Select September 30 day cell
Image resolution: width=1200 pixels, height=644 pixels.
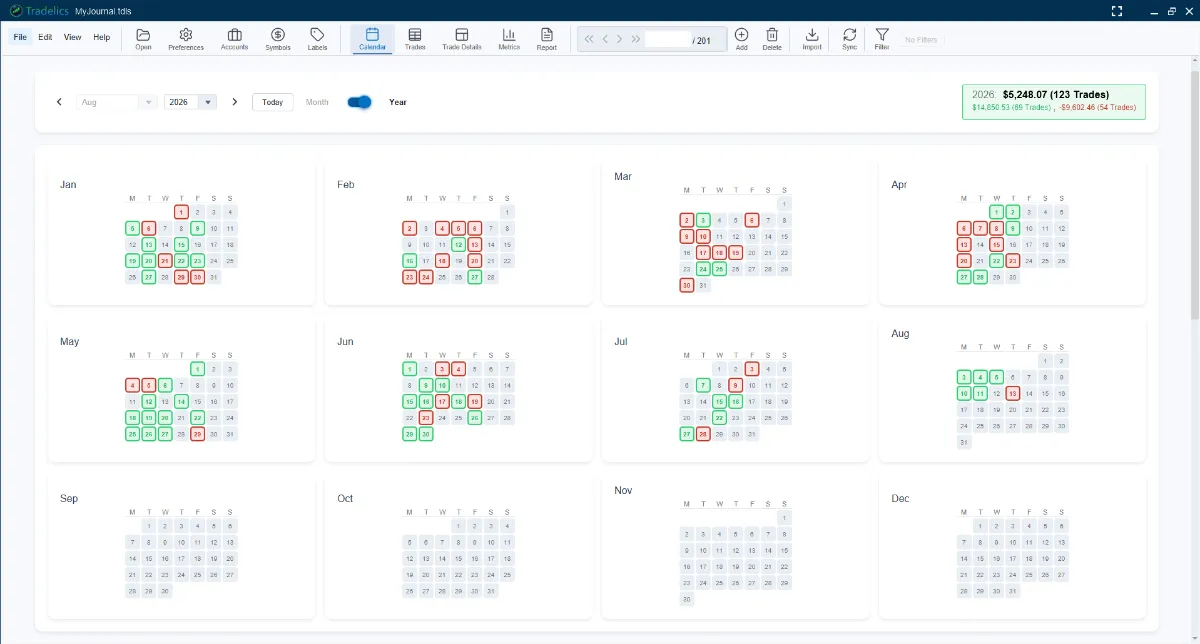tap(165, 591)
